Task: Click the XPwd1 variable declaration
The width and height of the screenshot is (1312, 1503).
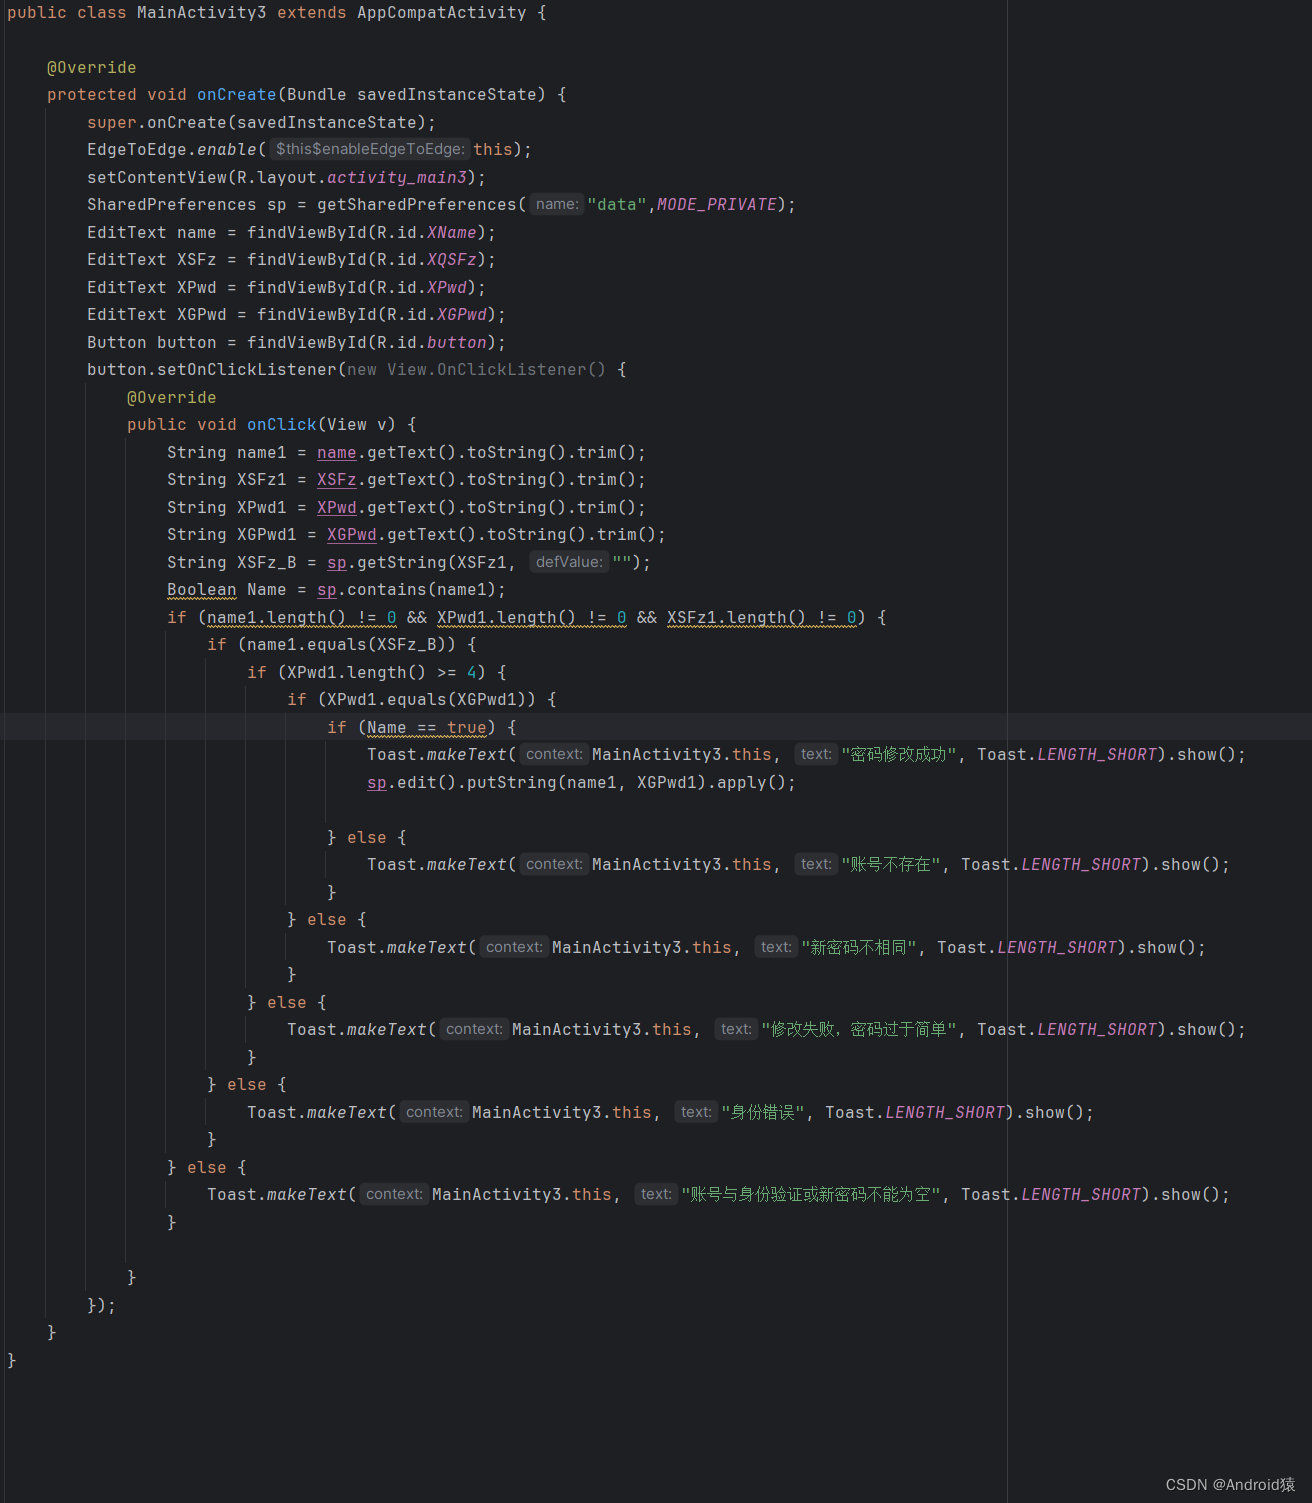Action: (x=261, y=508)
